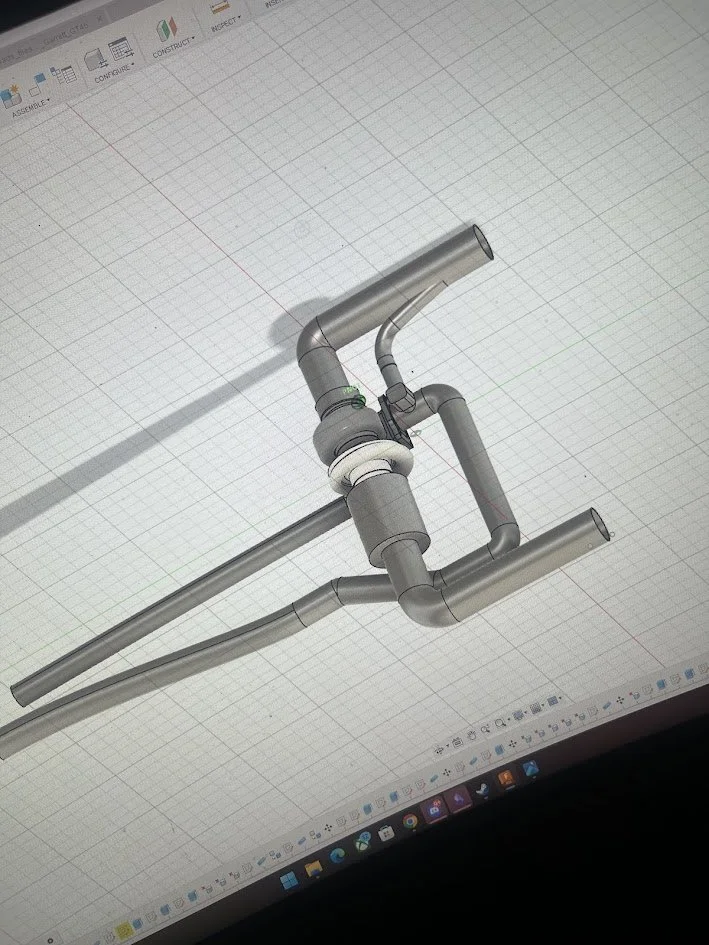Screen dimensions: 709x945
Task: Open File Explorer from the taskbar
Action: tap(313, 869)
